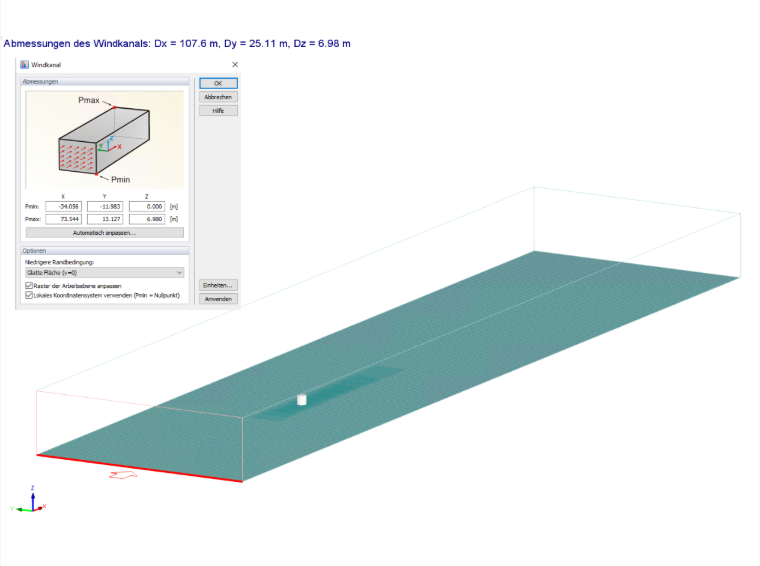760x566 pixels.
Task: Click the Anwenden button
Action: 218,299
